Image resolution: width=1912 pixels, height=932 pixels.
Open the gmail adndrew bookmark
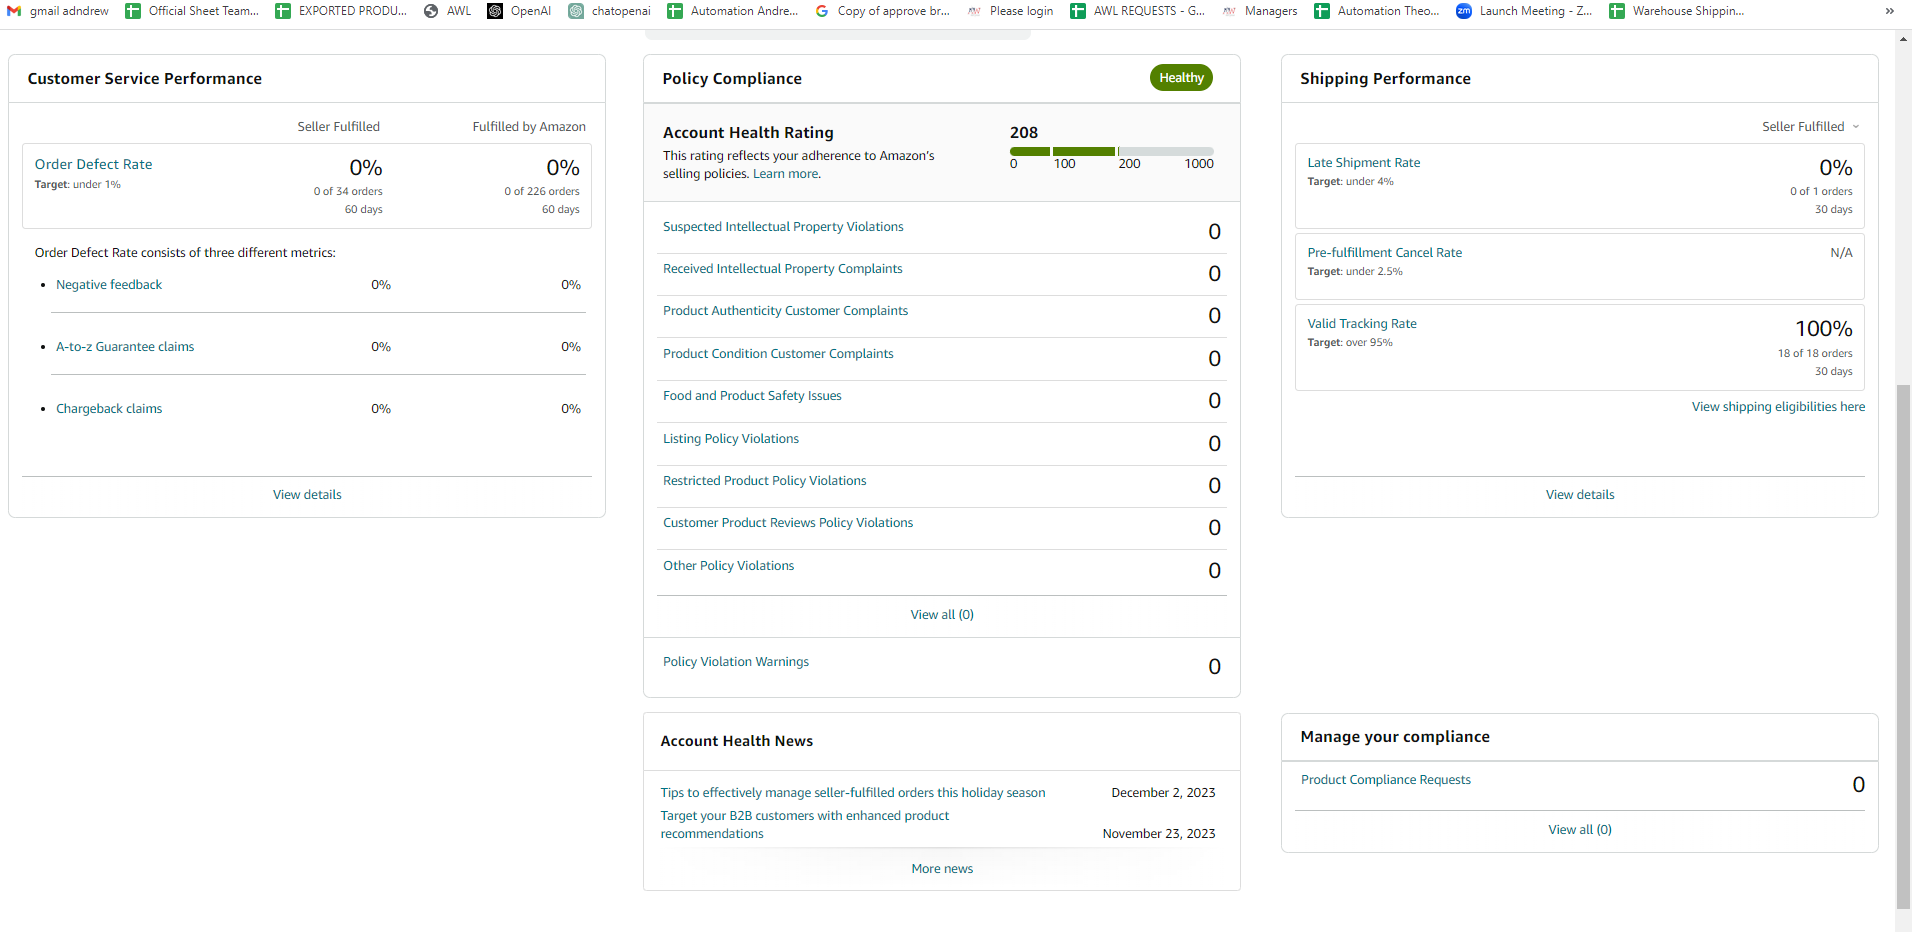click(58, 11)
